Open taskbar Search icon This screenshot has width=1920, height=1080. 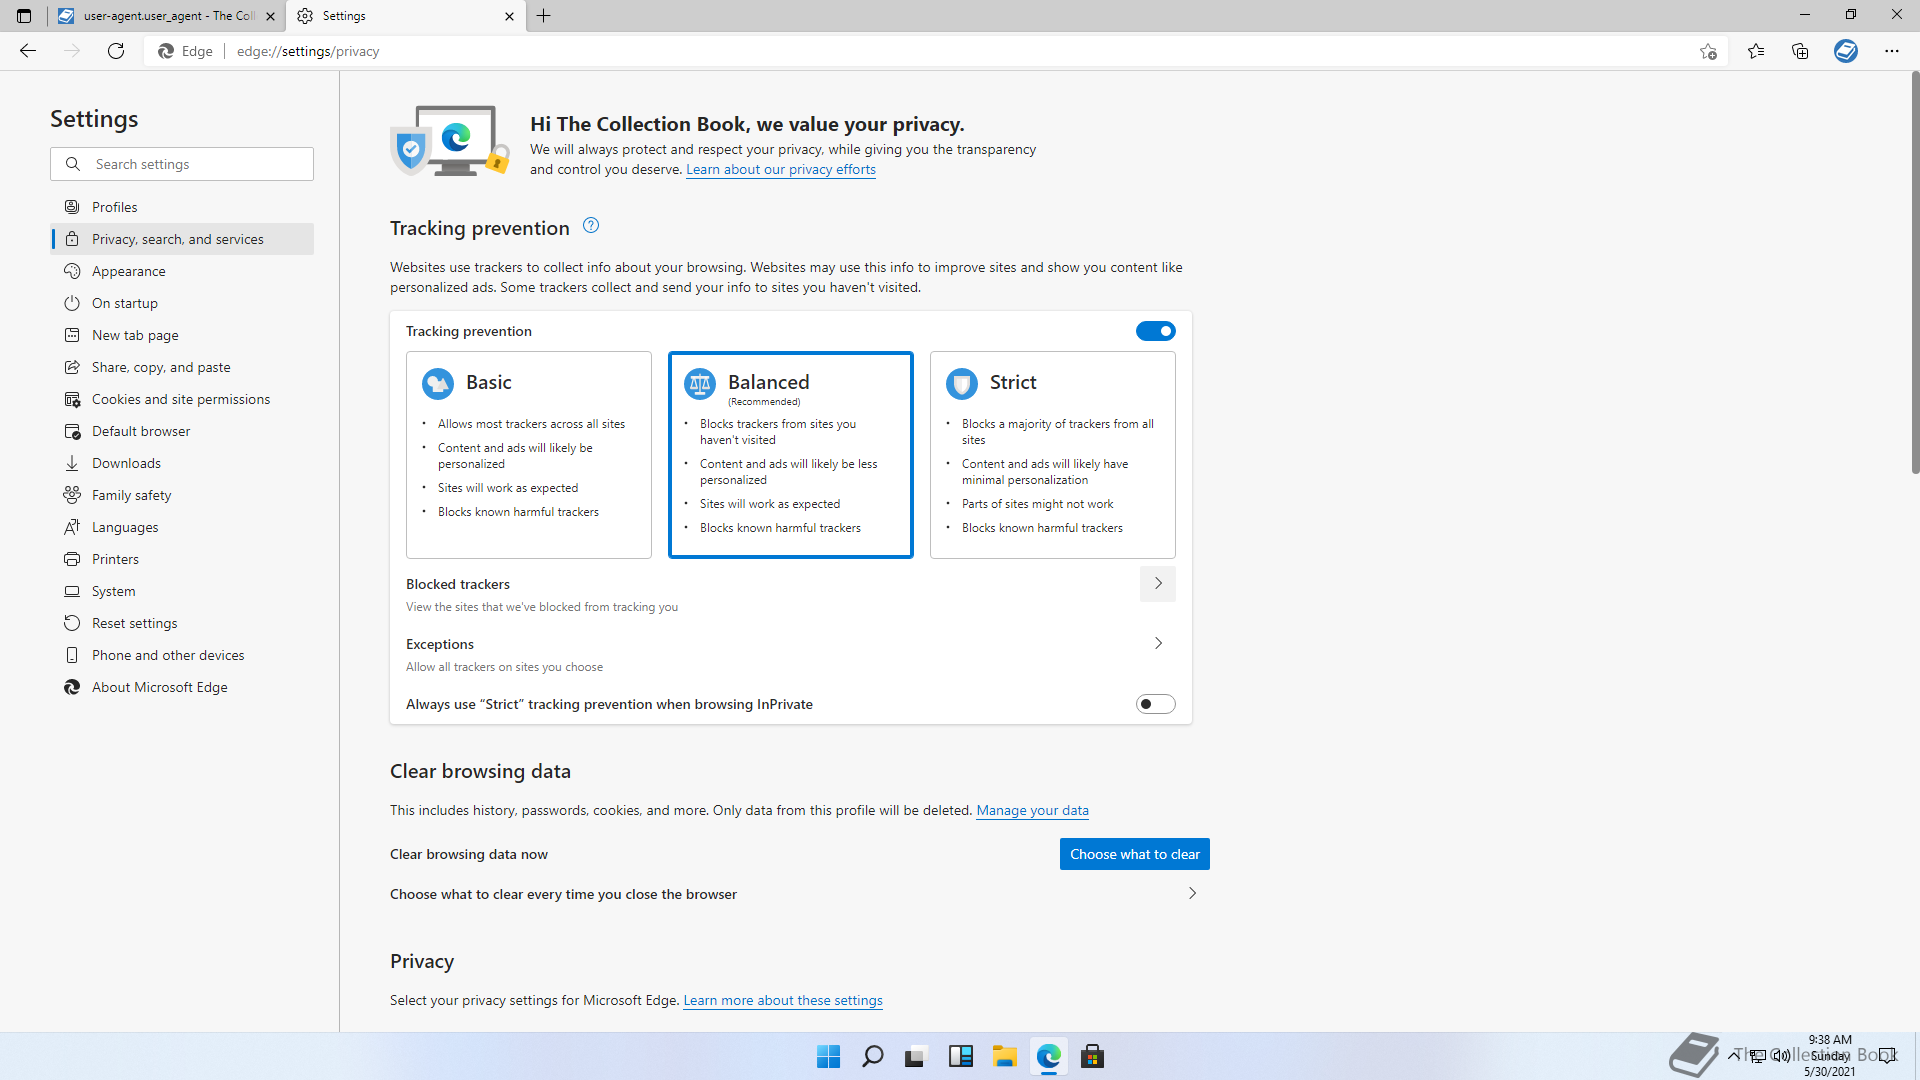pos(872,1056)
